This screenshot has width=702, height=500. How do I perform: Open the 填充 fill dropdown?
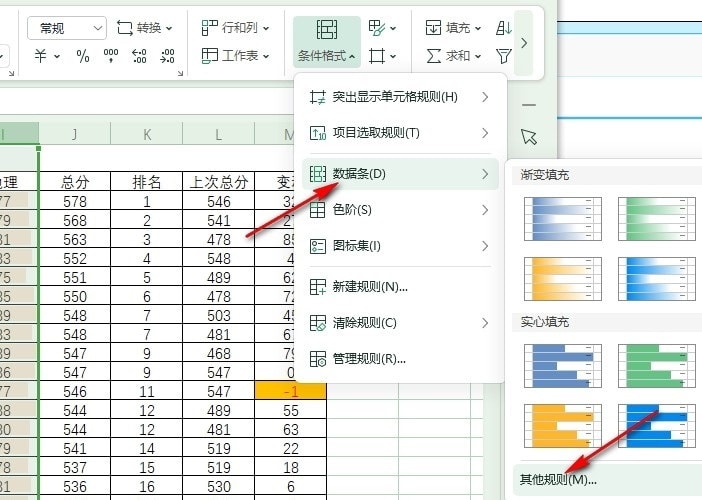453,28
